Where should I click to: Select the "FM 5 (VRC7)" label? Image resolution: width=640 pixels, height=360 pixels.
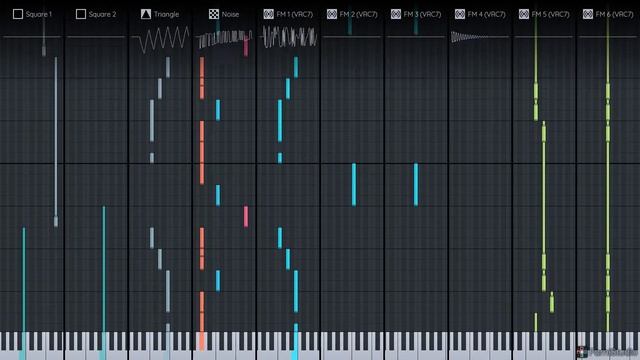coord(551,14)
